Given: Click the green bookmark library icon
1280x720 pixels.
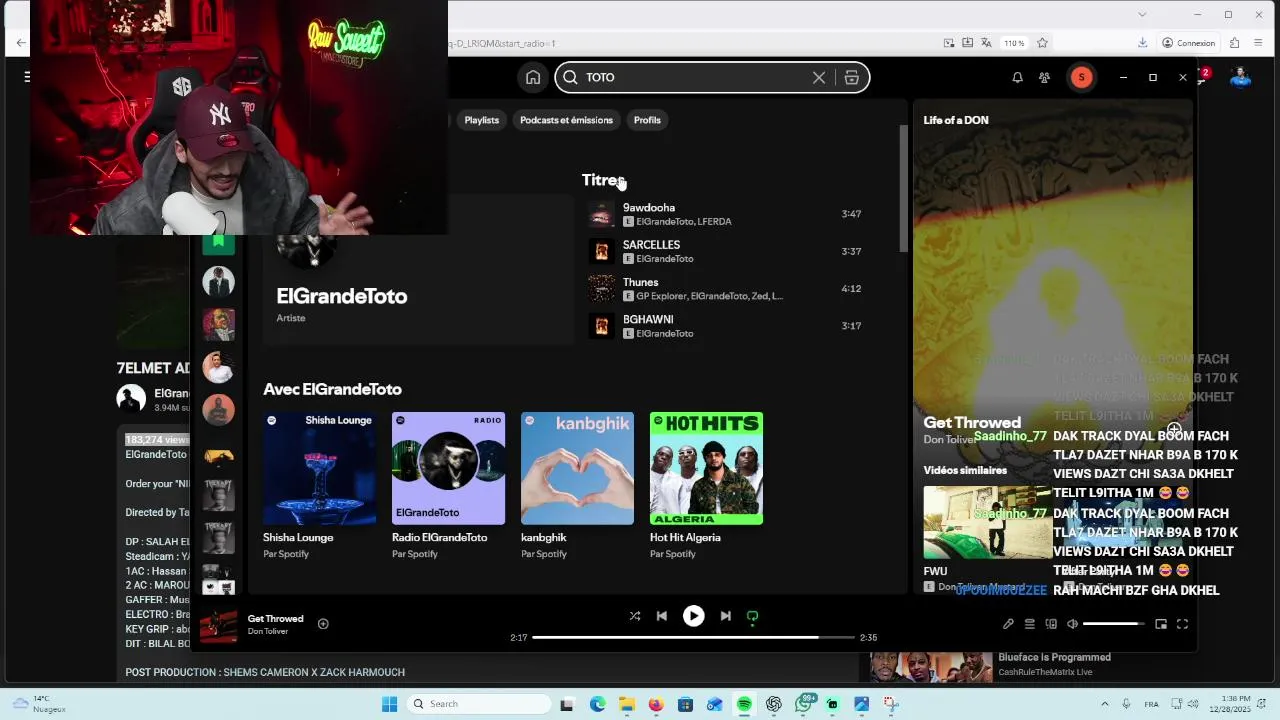Looking at the screenshot, I should (218, 241).
